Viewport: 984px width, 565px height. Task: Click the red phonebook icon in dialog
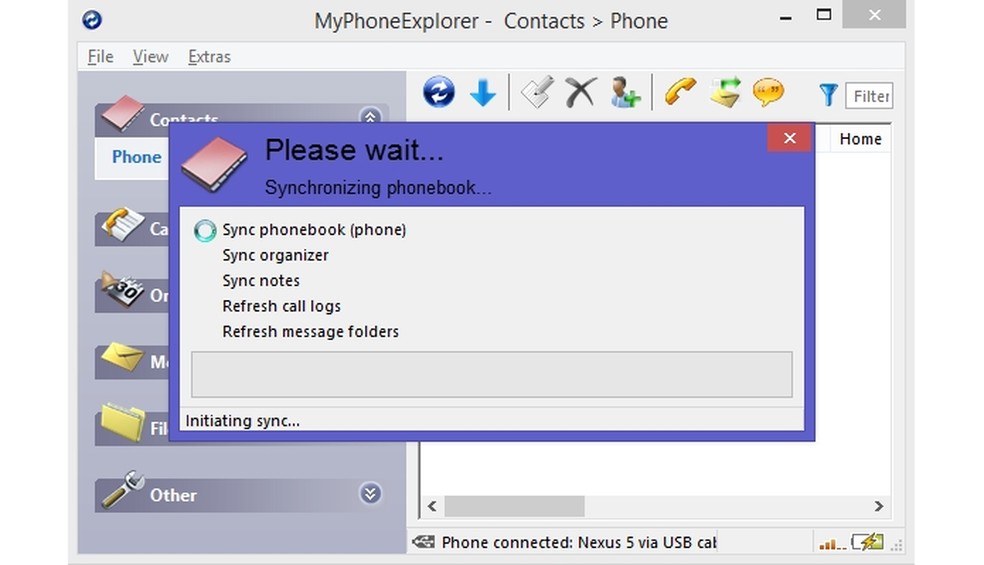click(x=214, y=163)
